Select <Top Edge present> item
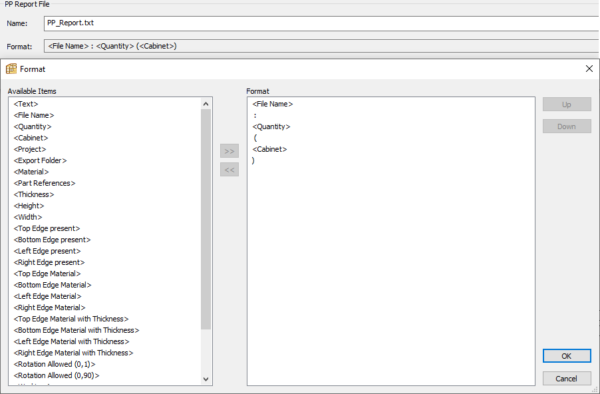600x394 pixels. click(47, 228)
